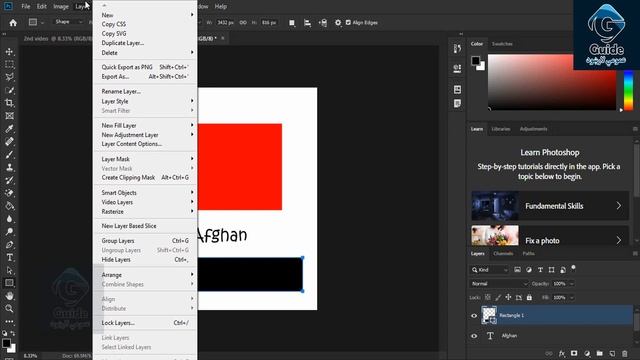Image resolution: width=640 pixels, height=360 pixels.
Task: Expand the New submenu
Action: click(145, 15)
